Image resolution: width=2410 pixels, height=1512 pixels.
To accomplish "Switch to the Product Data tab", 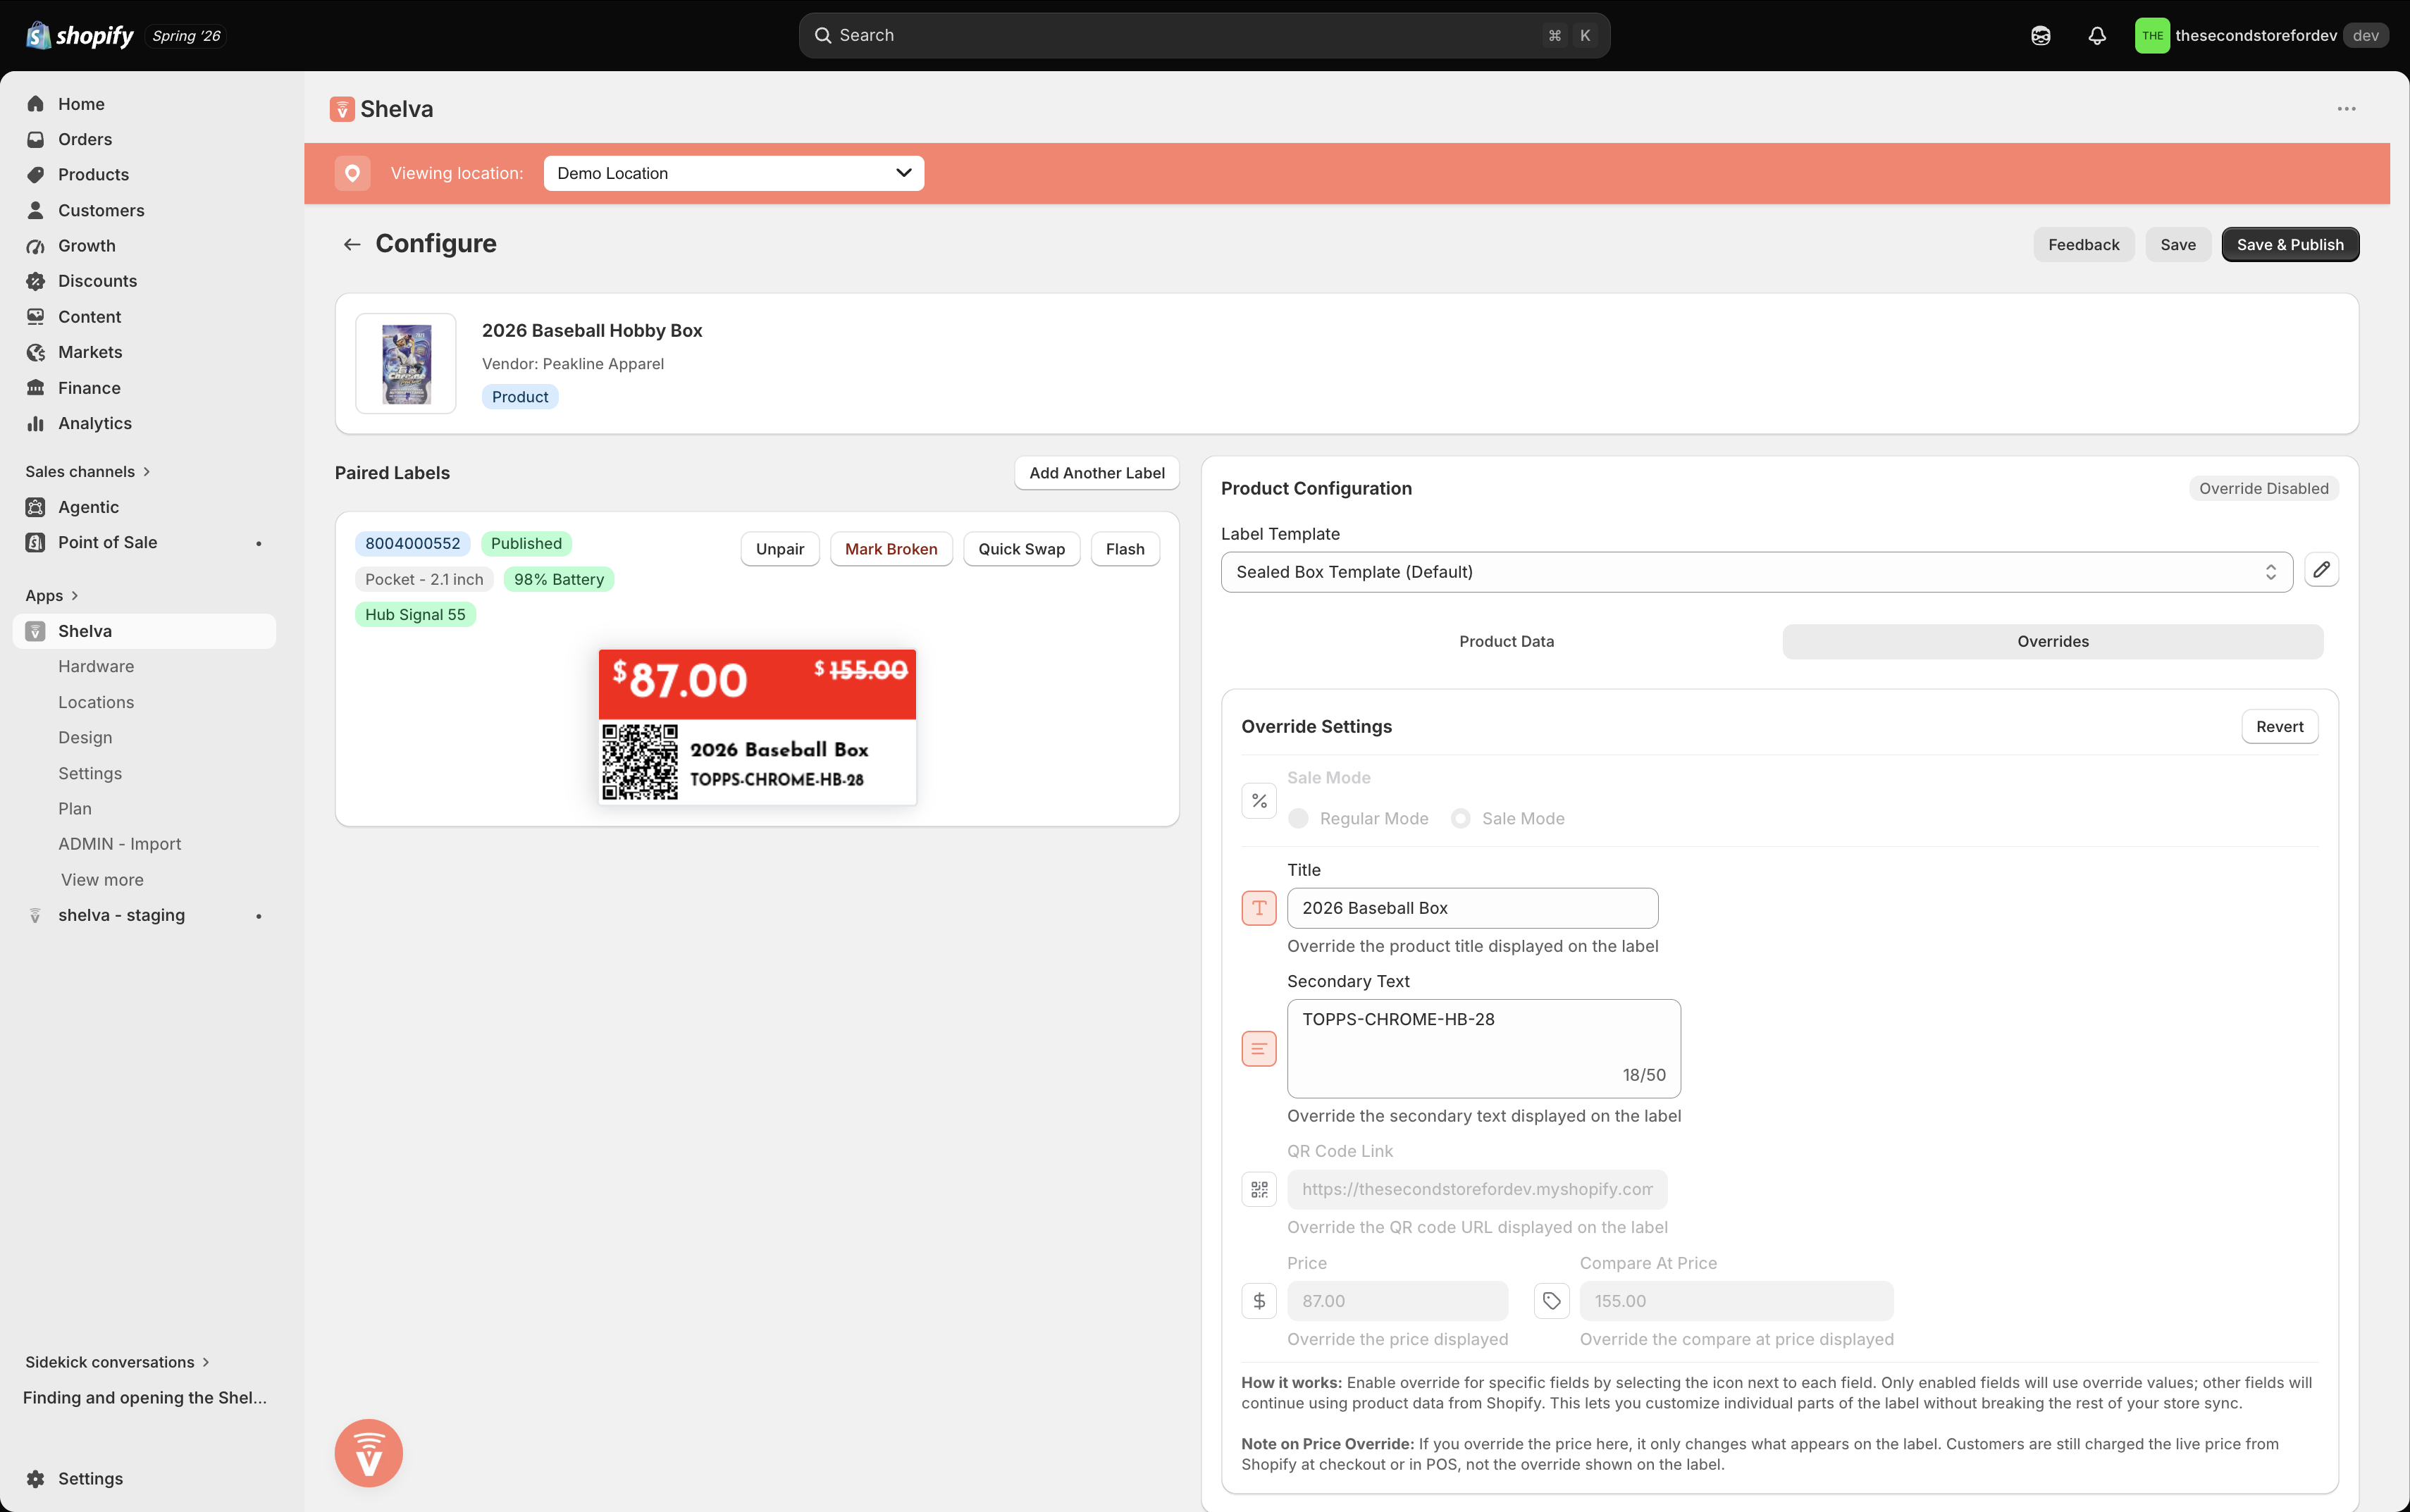I will coord(1506,641).
